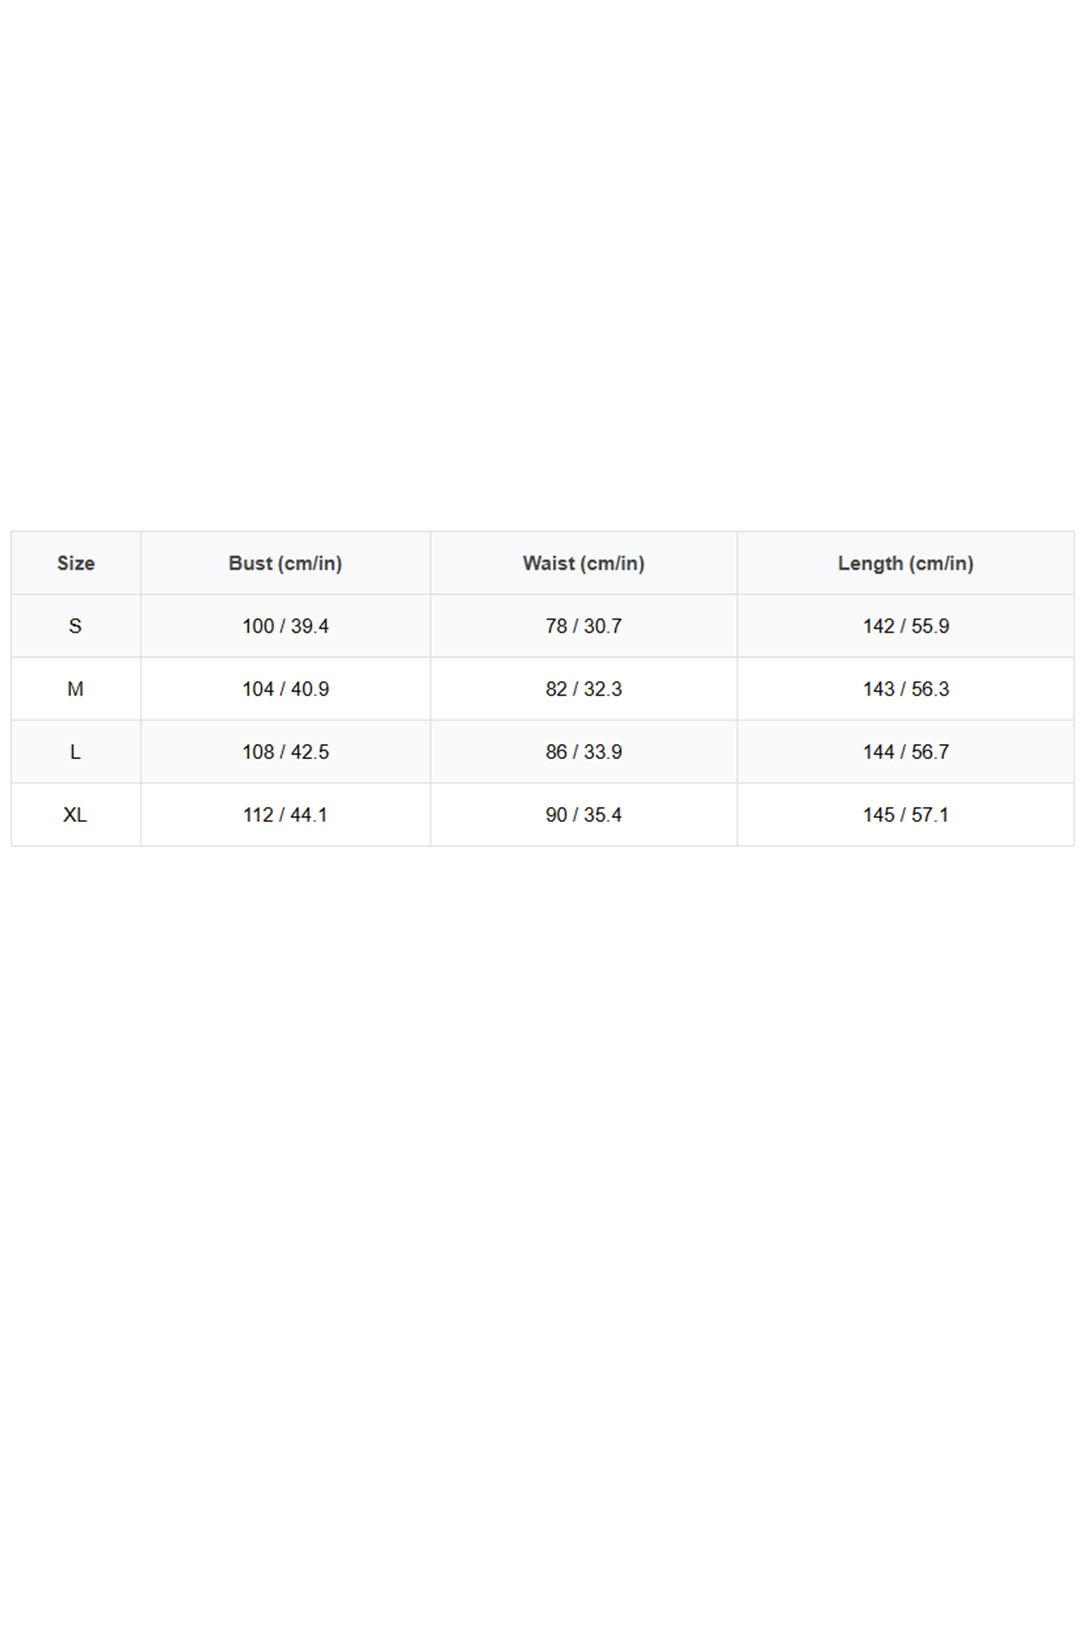This screenshot has width=1088, height=1632.
Task: Select the L size cell
Action: pyautogui.click(x=76, y=752)
